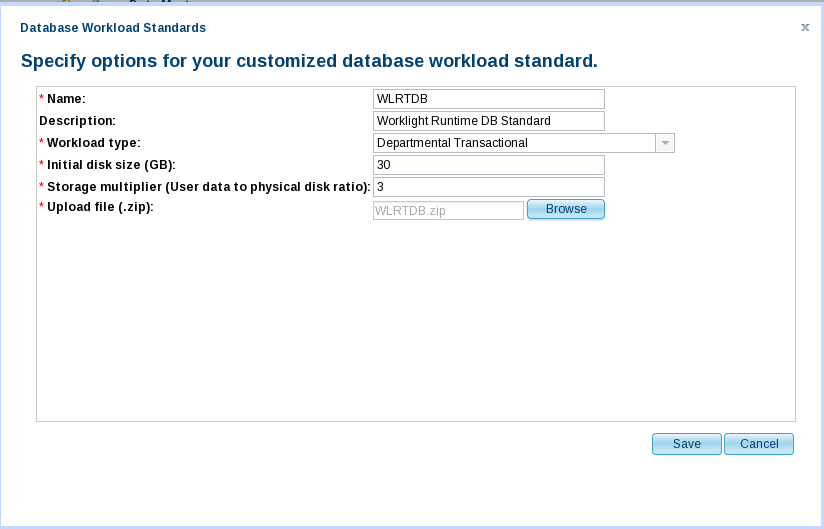This screenshot has width=824, height=529.
Task: Click the Database Workload Standards title
Action: click(x=113, y=28)
